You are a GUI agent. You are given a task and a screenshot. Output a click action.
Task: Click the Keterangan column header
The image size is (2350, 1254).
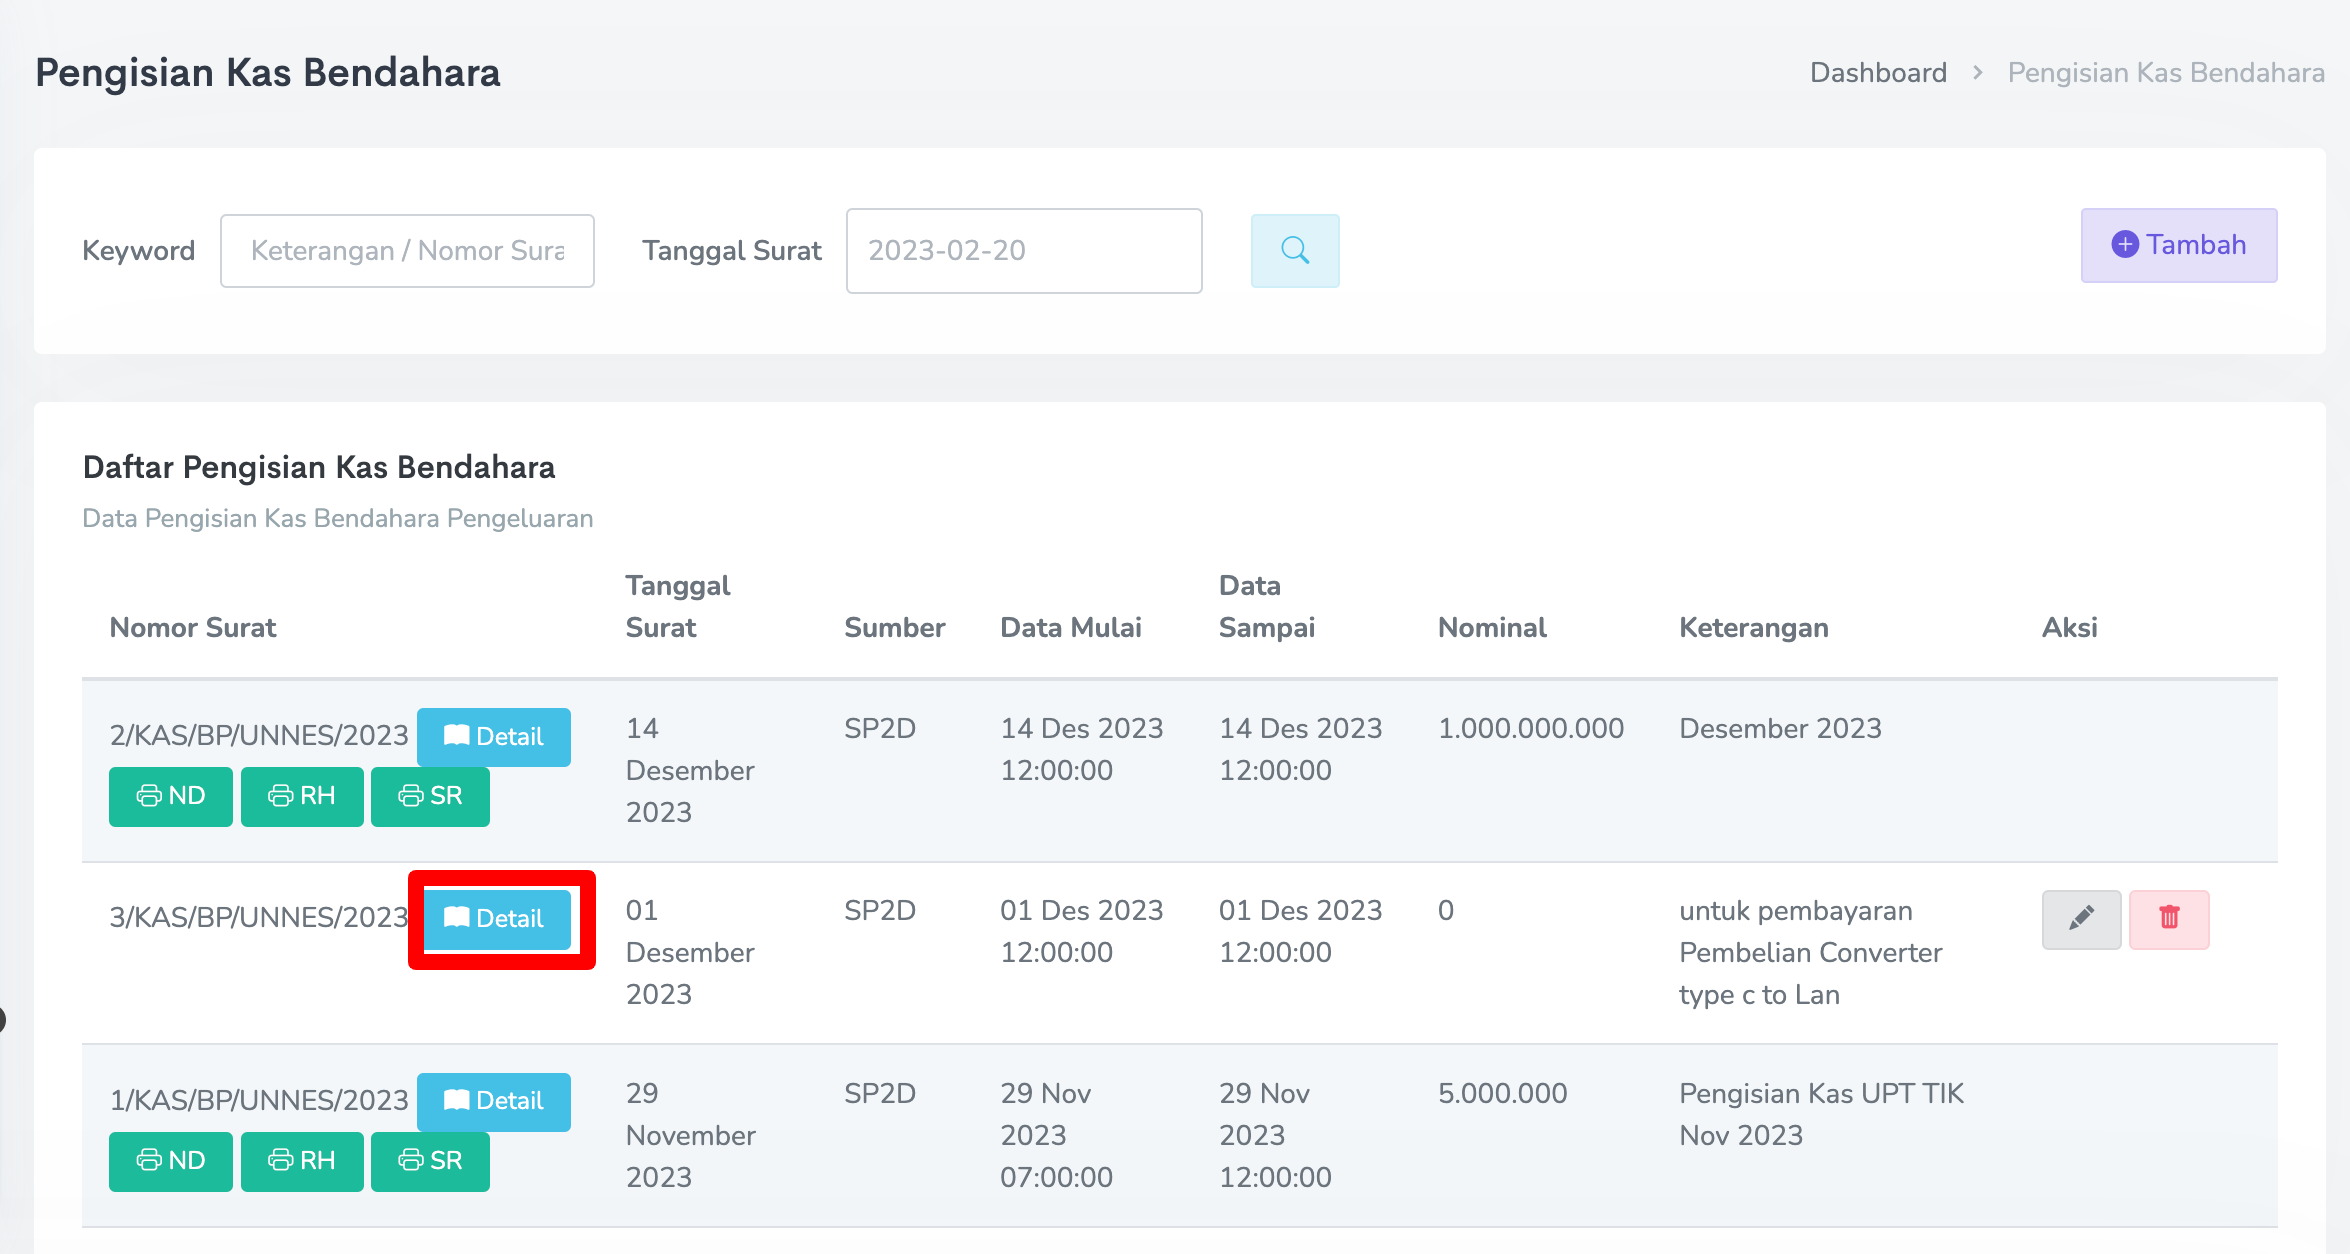(x=1753, y=628)
